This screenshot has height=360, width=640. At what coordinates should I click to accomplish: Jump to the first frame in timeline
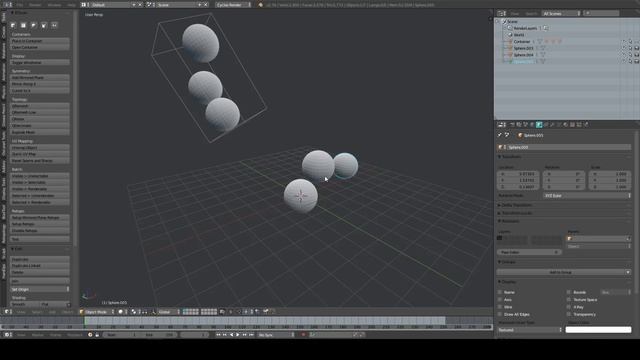(218, 335)
